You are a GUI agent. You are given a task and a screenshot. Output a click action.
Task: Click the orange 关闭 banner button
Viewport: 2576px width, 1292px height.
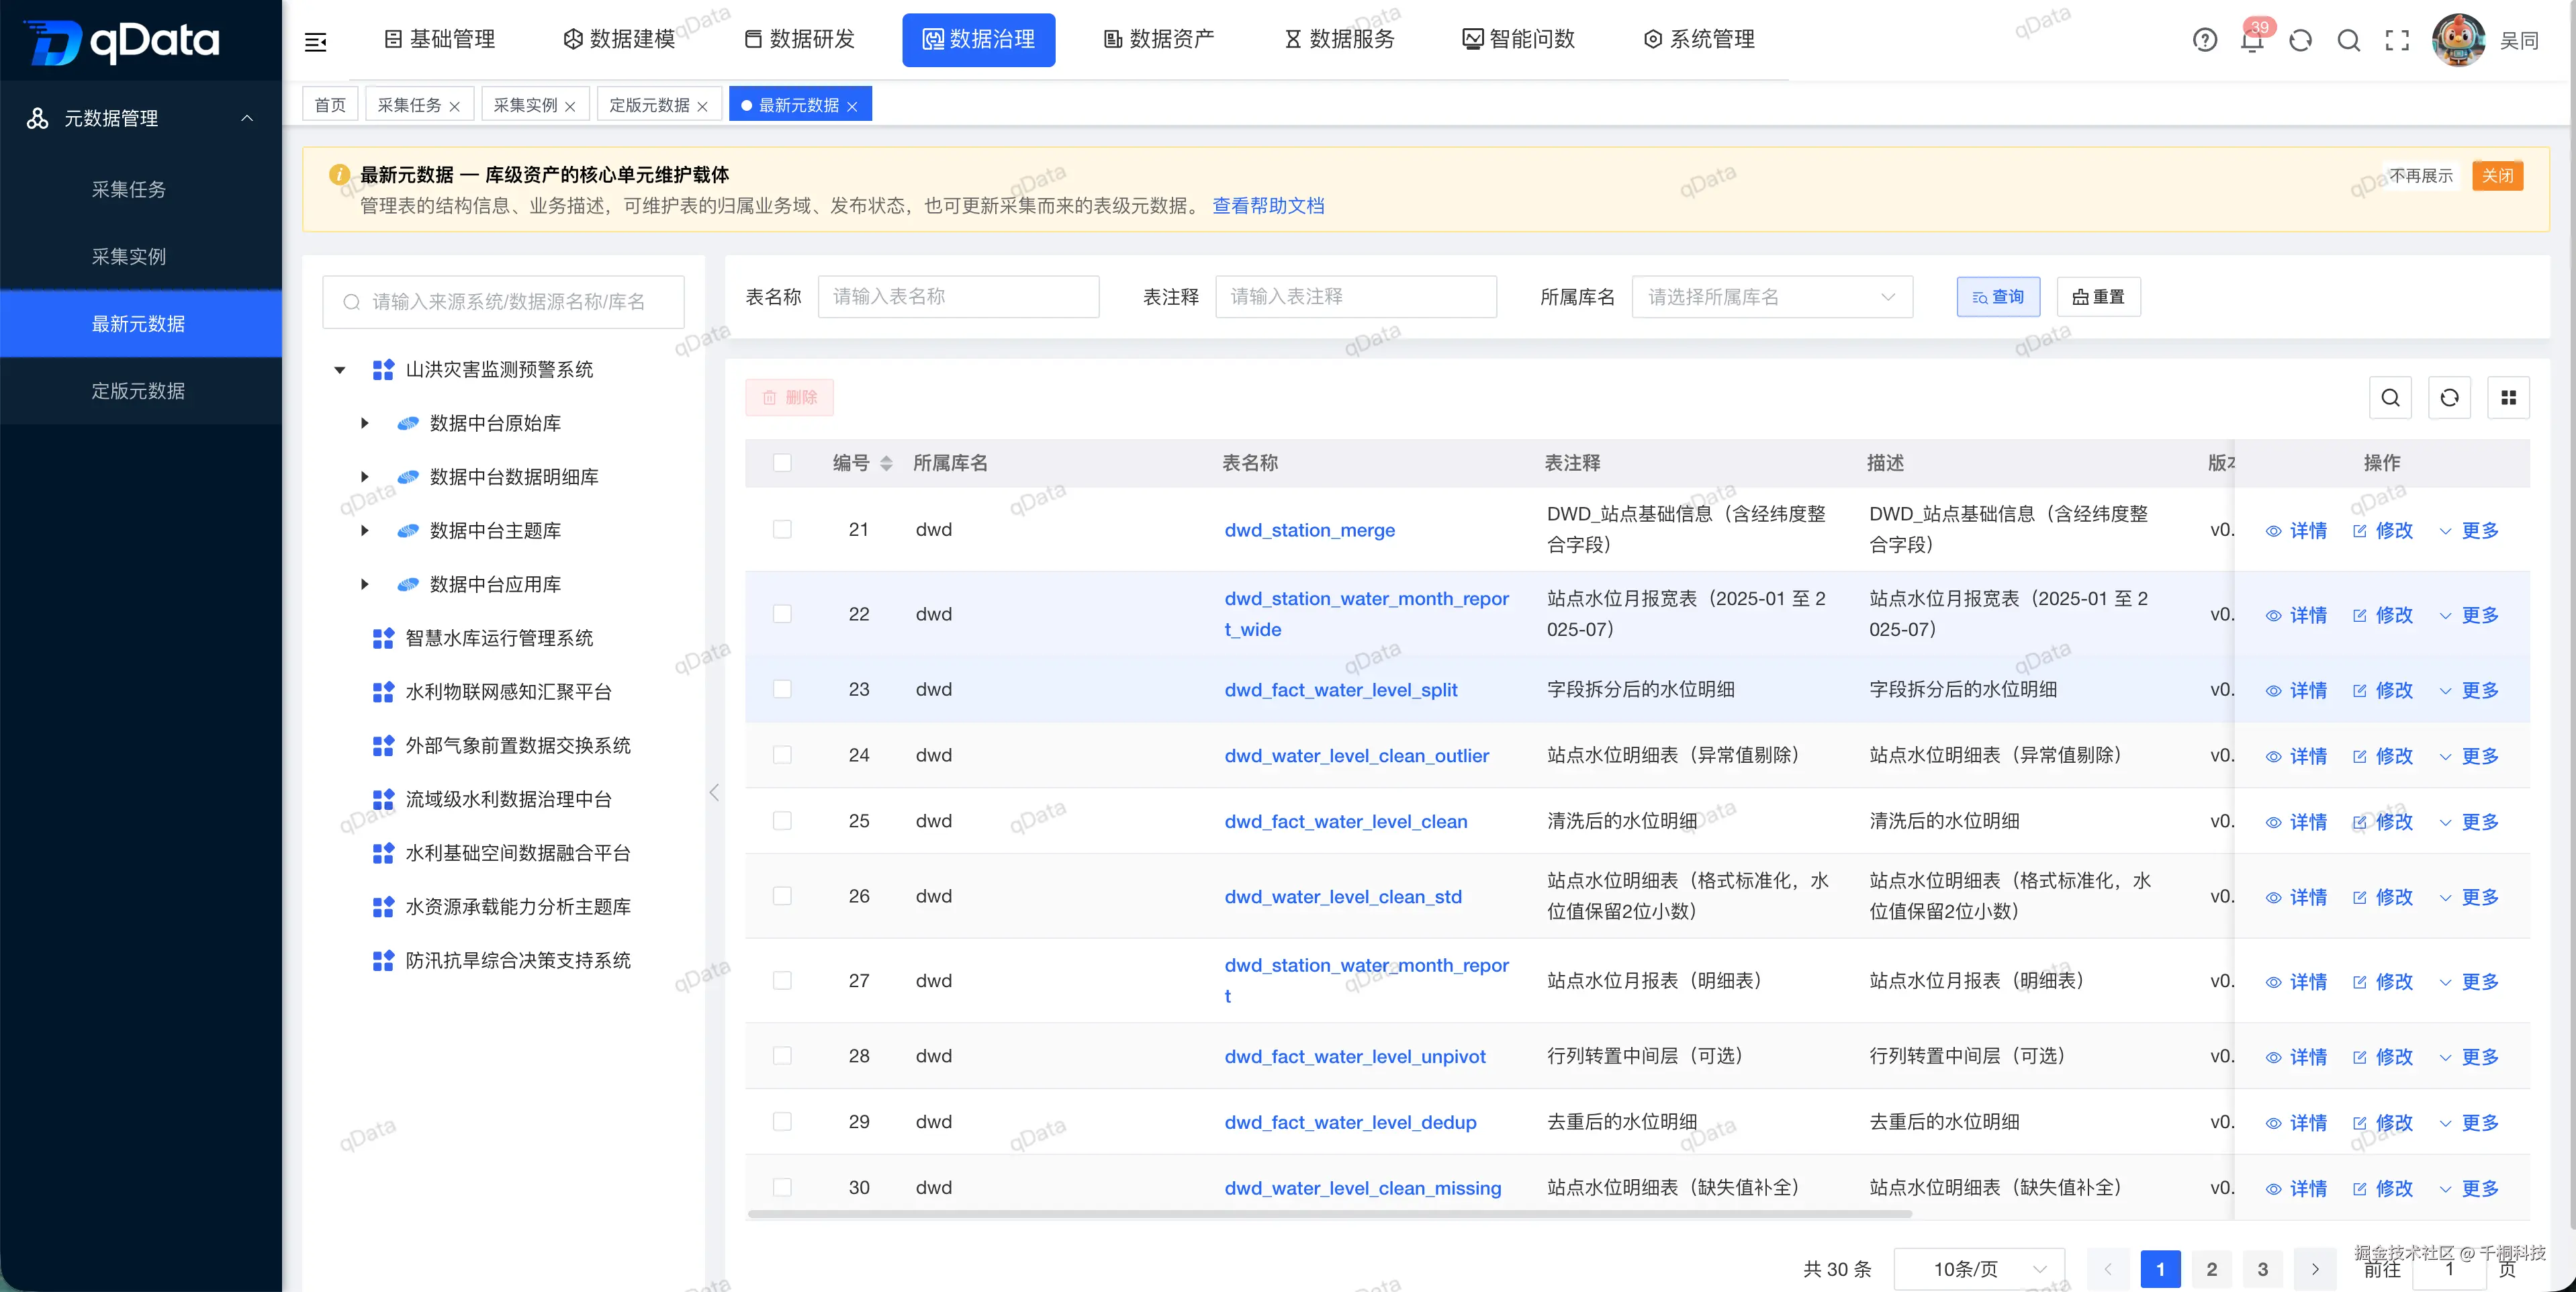[2497, 176]
